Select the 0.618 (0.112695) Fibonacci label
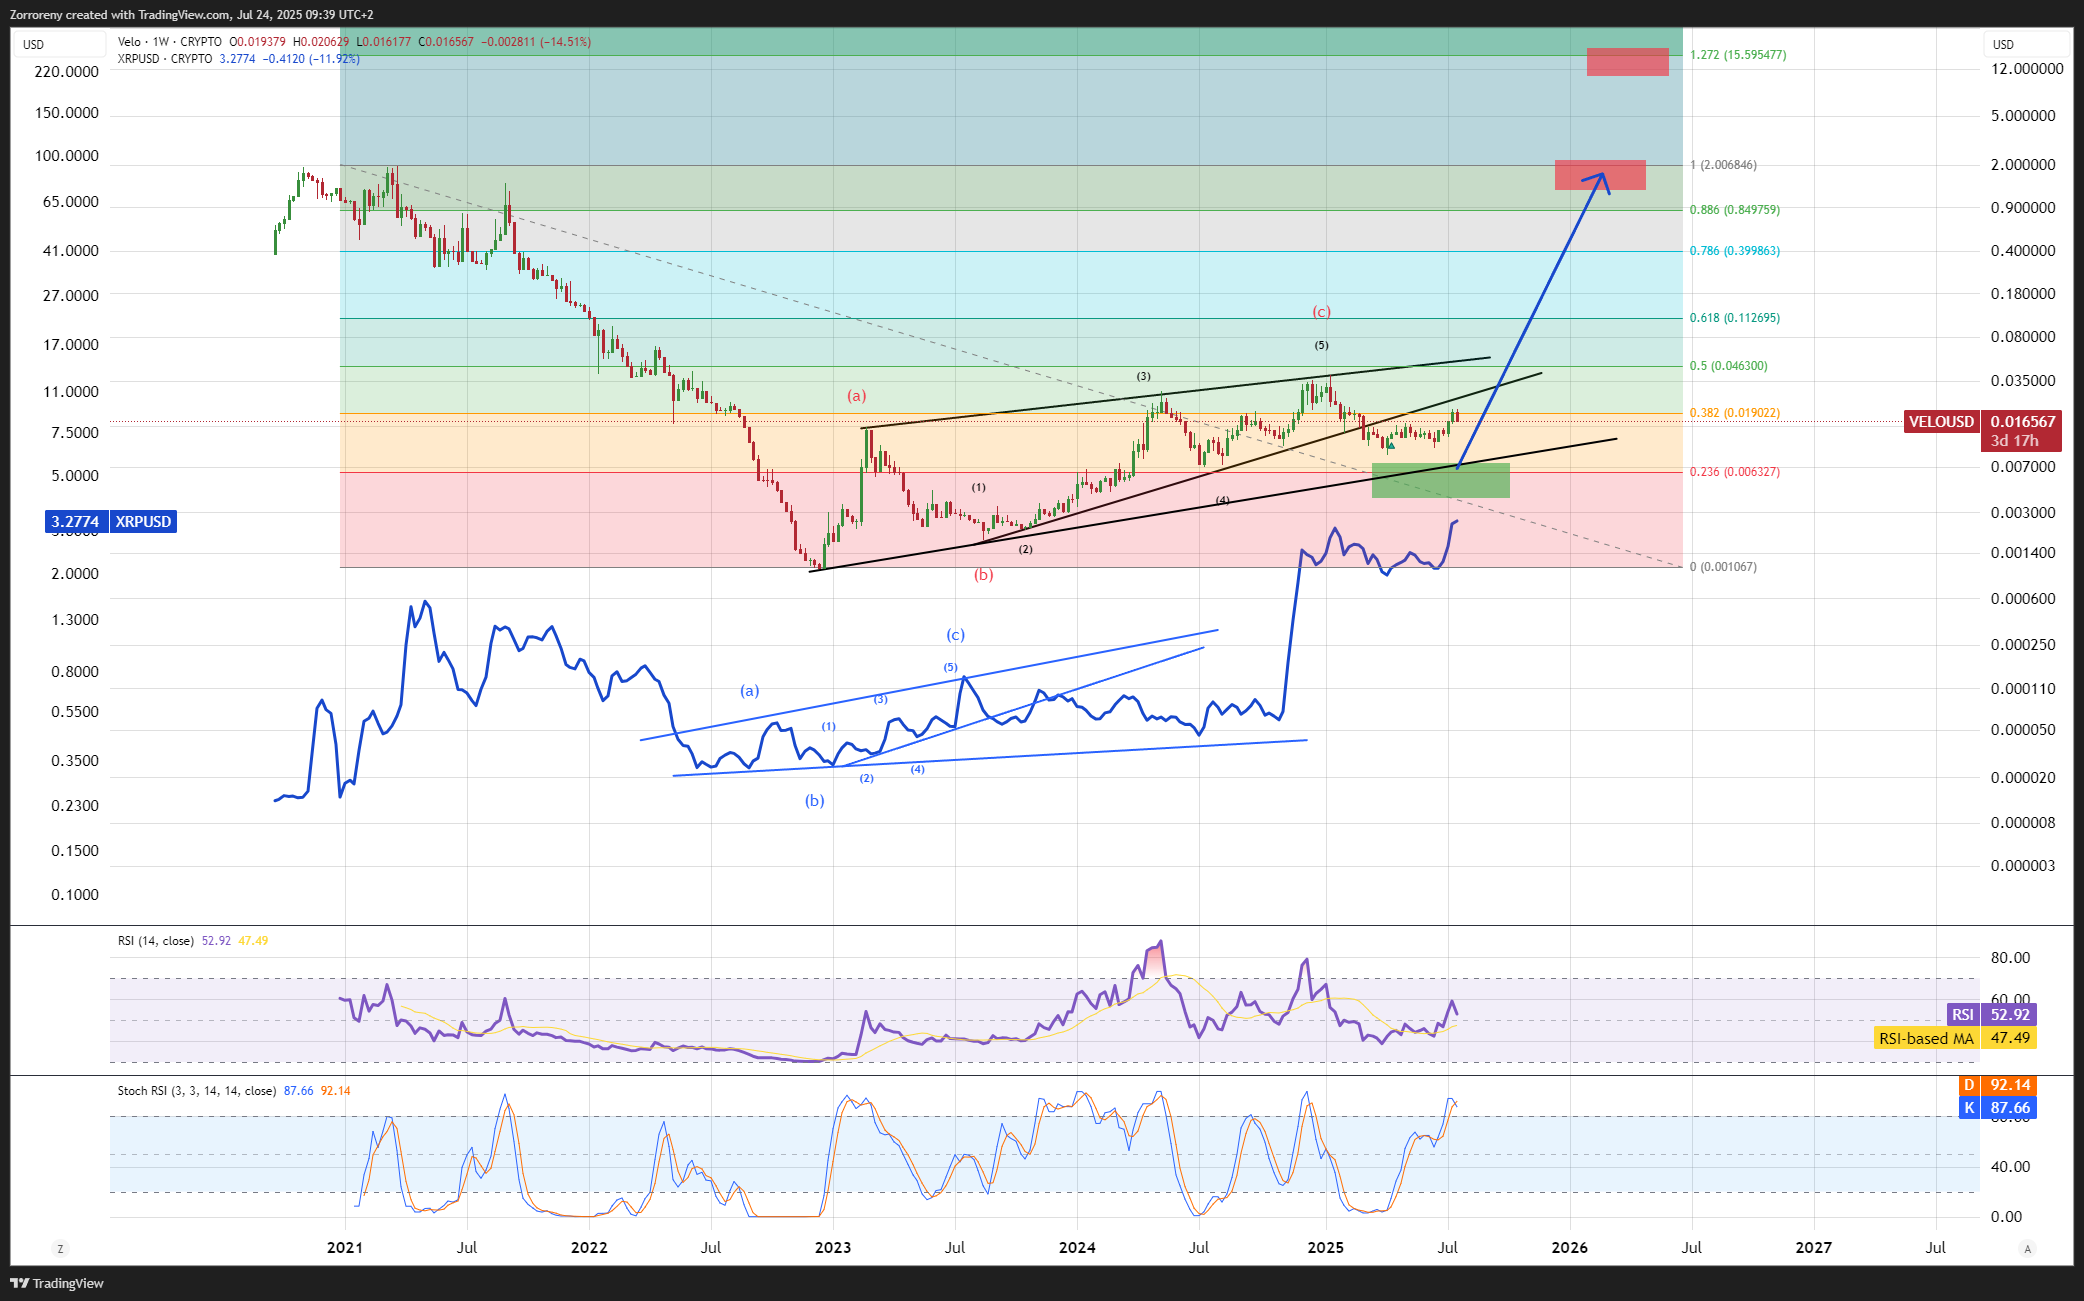The height and width of the screenshot is (1301, 2084). click(x=1735, y=318)
